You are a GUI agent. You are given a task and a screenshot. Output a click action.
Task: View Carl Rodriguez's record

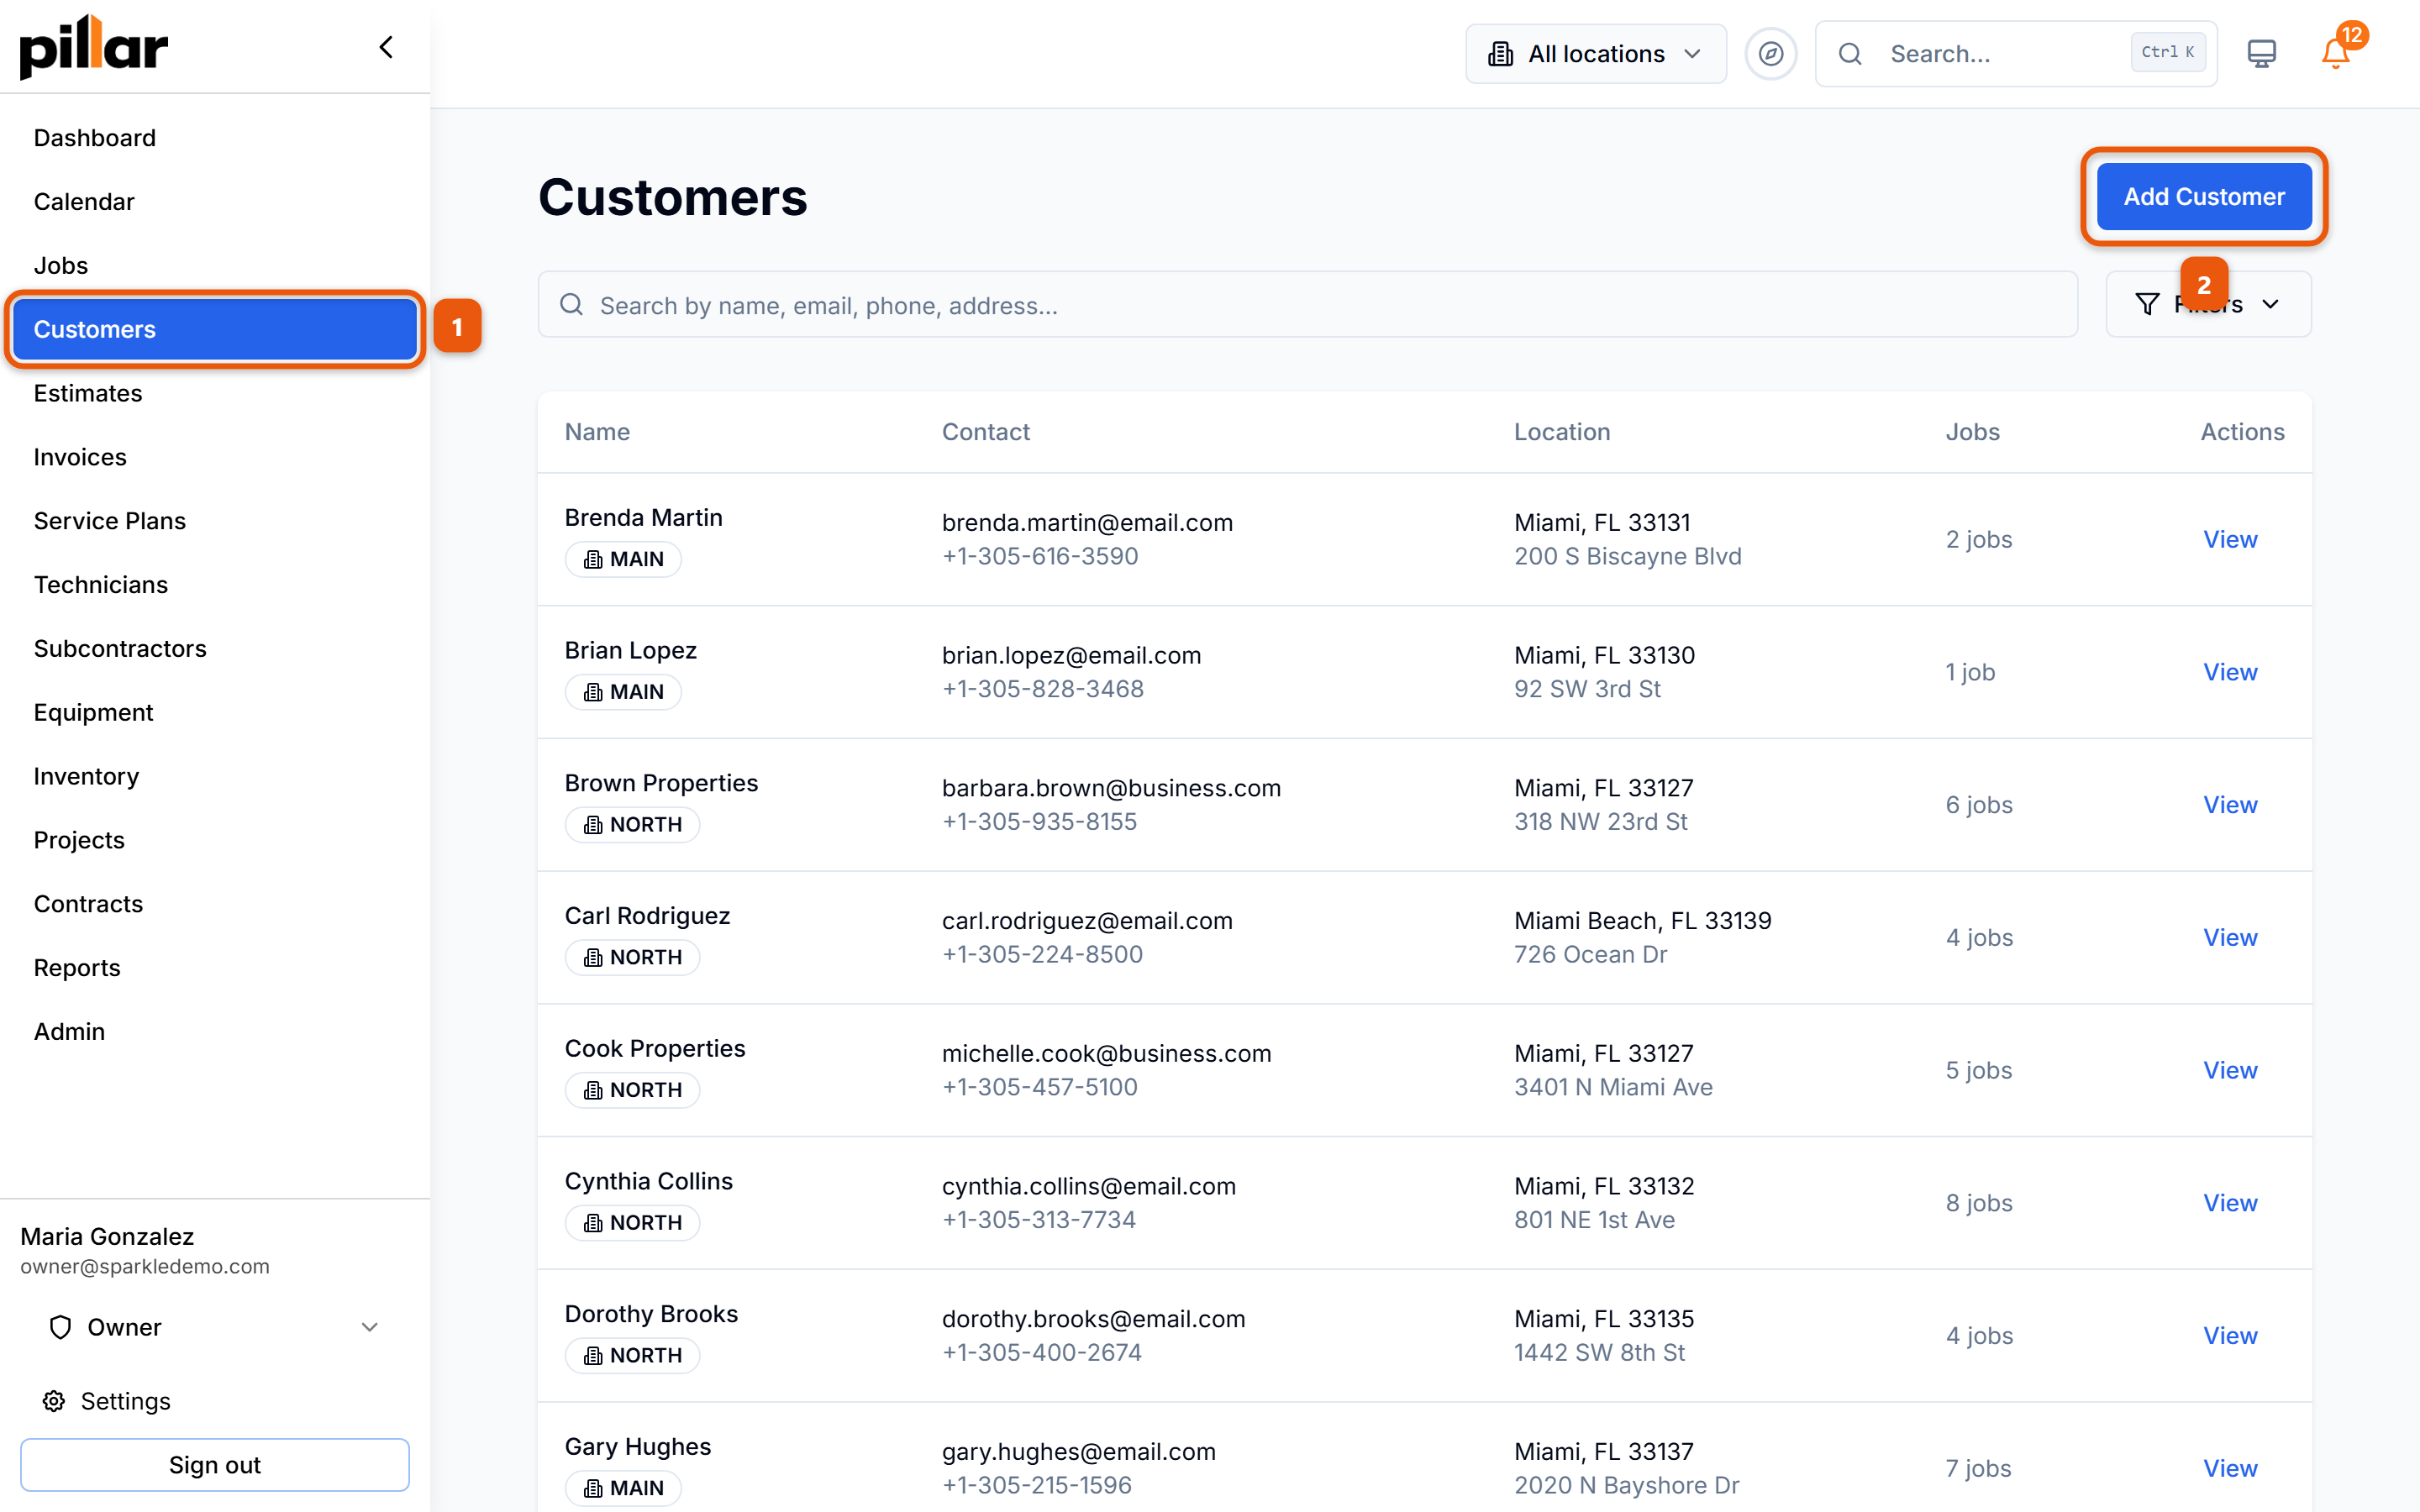tap(2230, 937)
